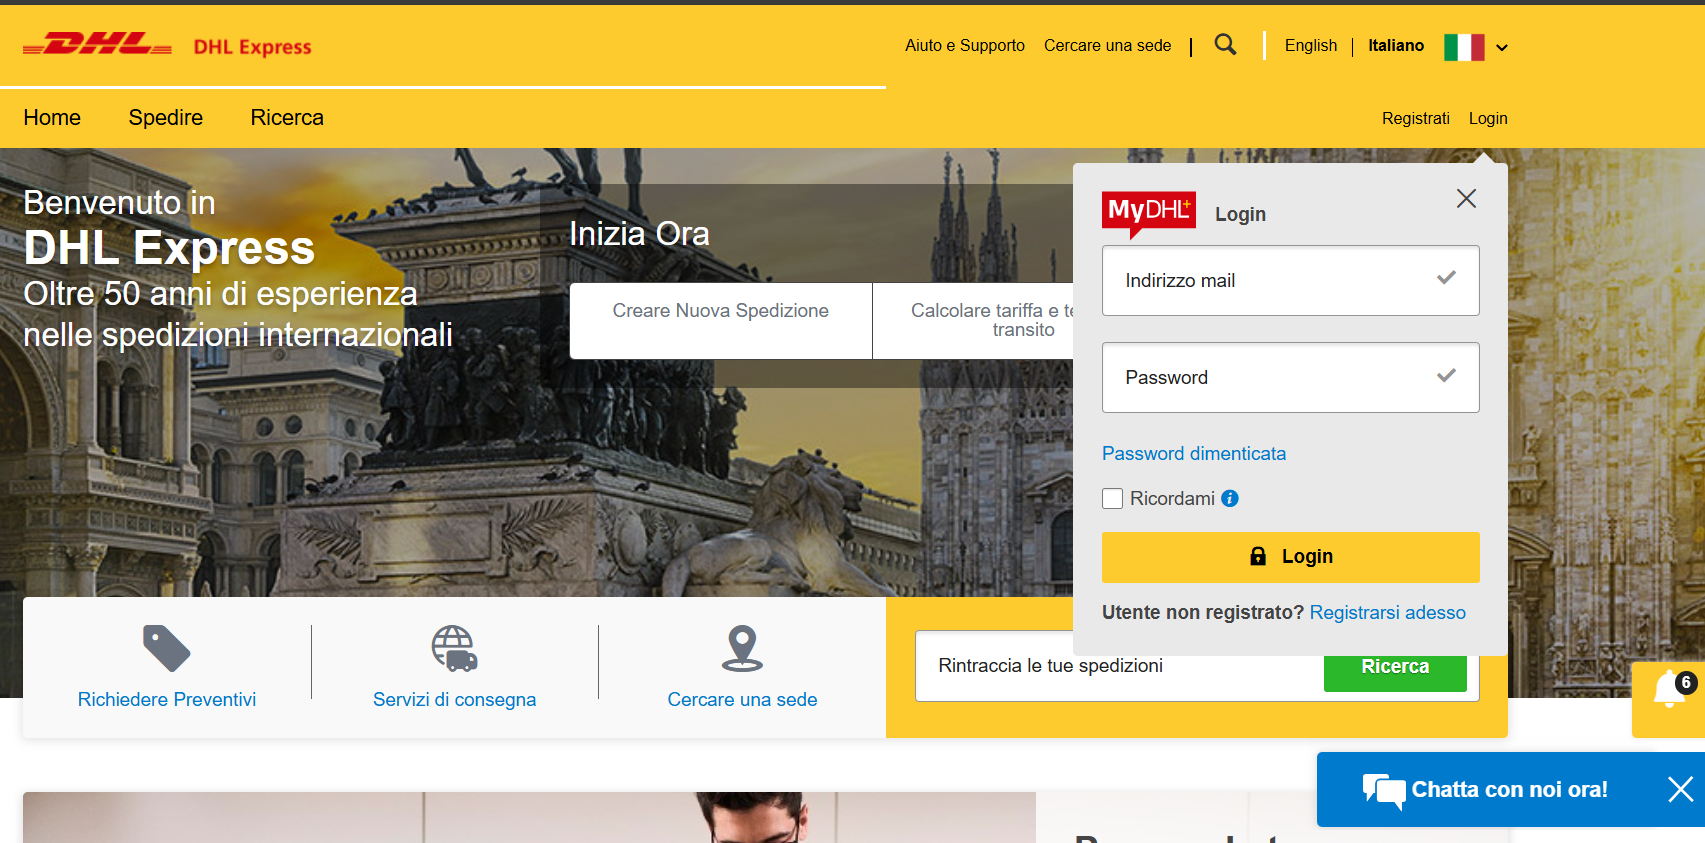Screen dimensions: 1705x843
Task: Open the Spedire menu
Action: pos(166,118)
